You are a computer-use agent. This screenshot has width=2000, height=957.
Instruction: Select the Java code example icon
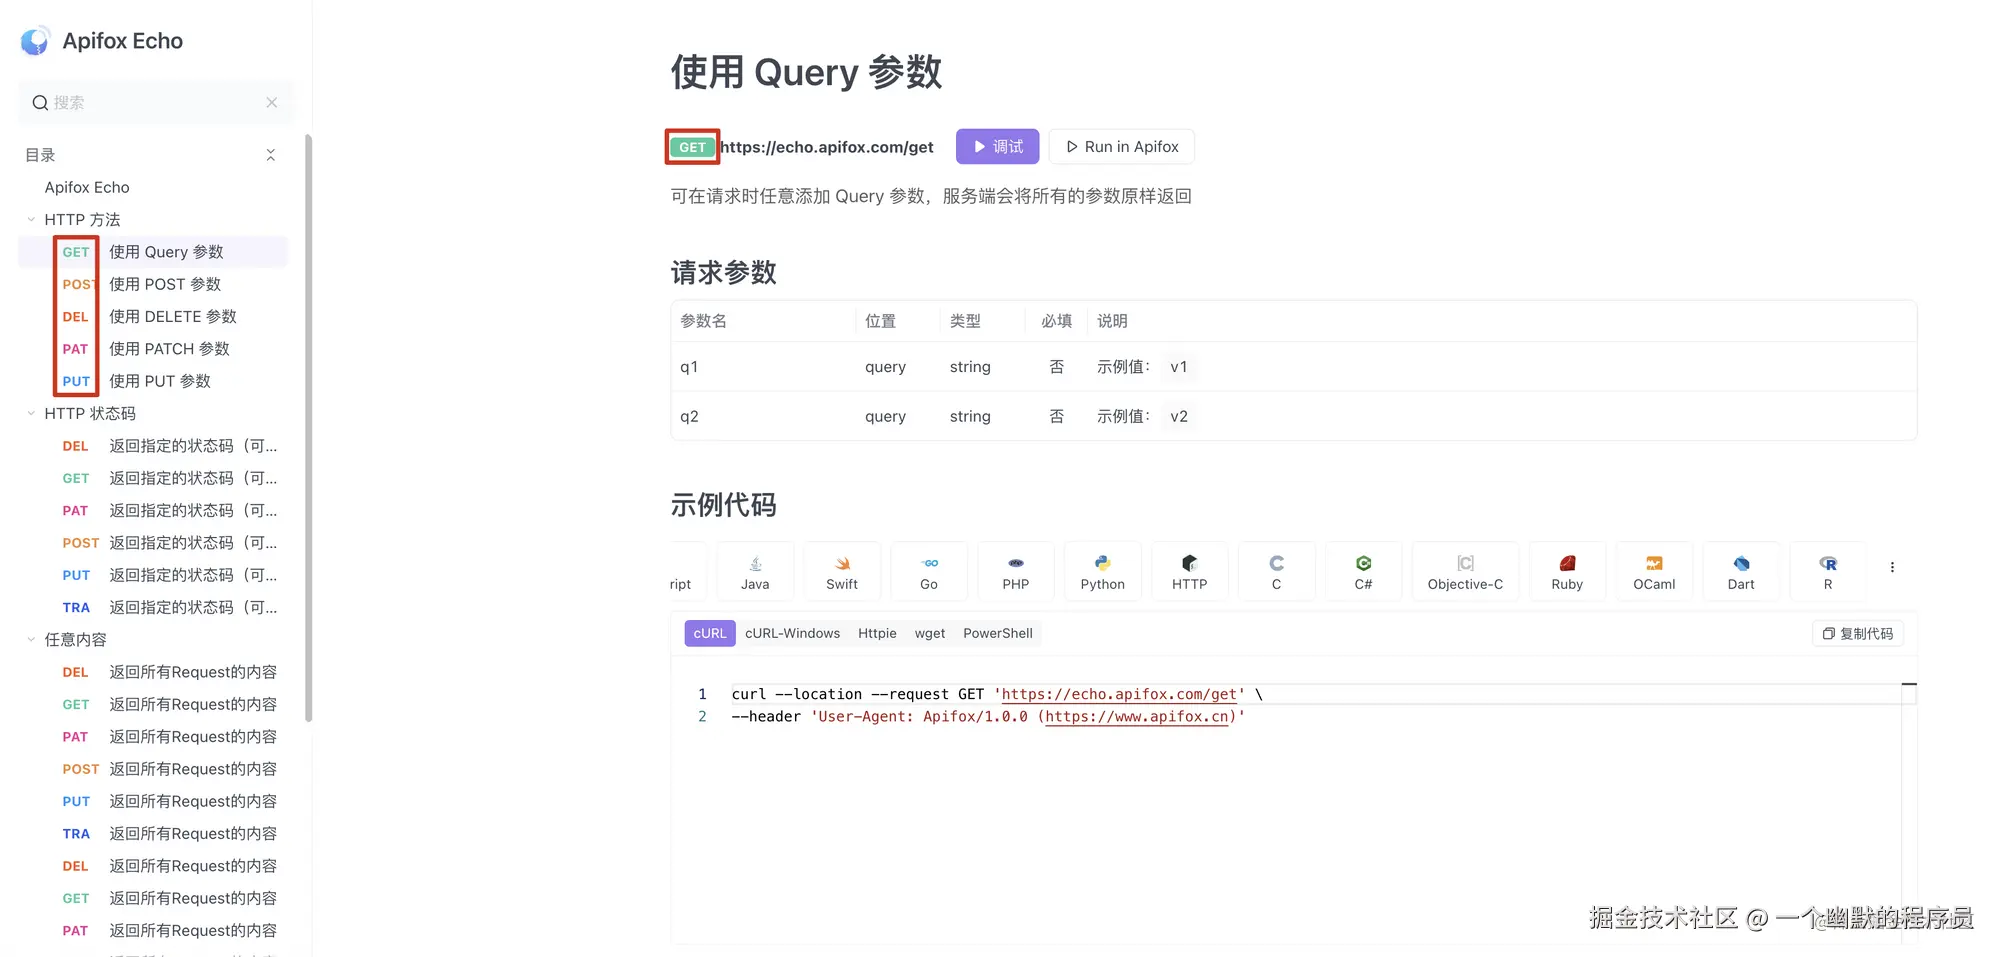pyautogui.click(x=754, y=570)
